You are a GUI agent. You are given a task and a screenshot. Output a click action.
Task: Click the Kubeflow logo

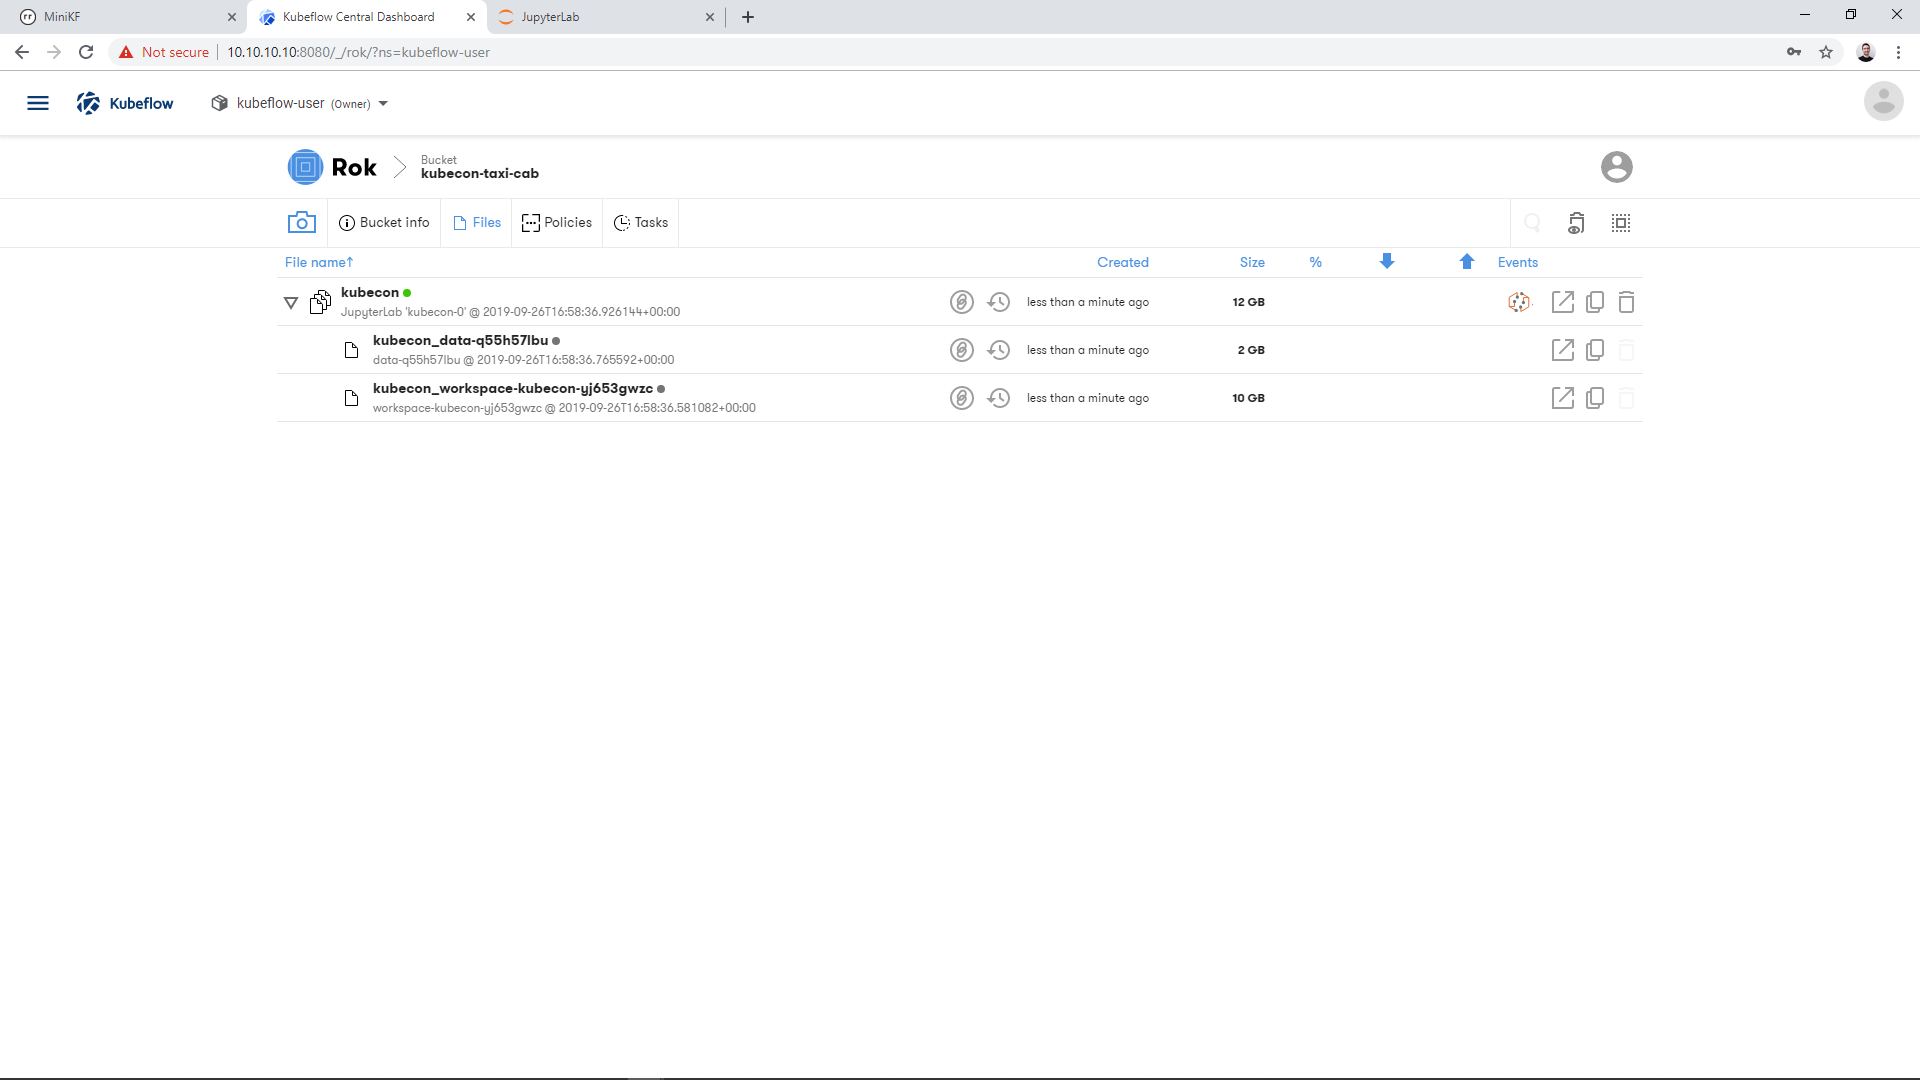point(125,103)
